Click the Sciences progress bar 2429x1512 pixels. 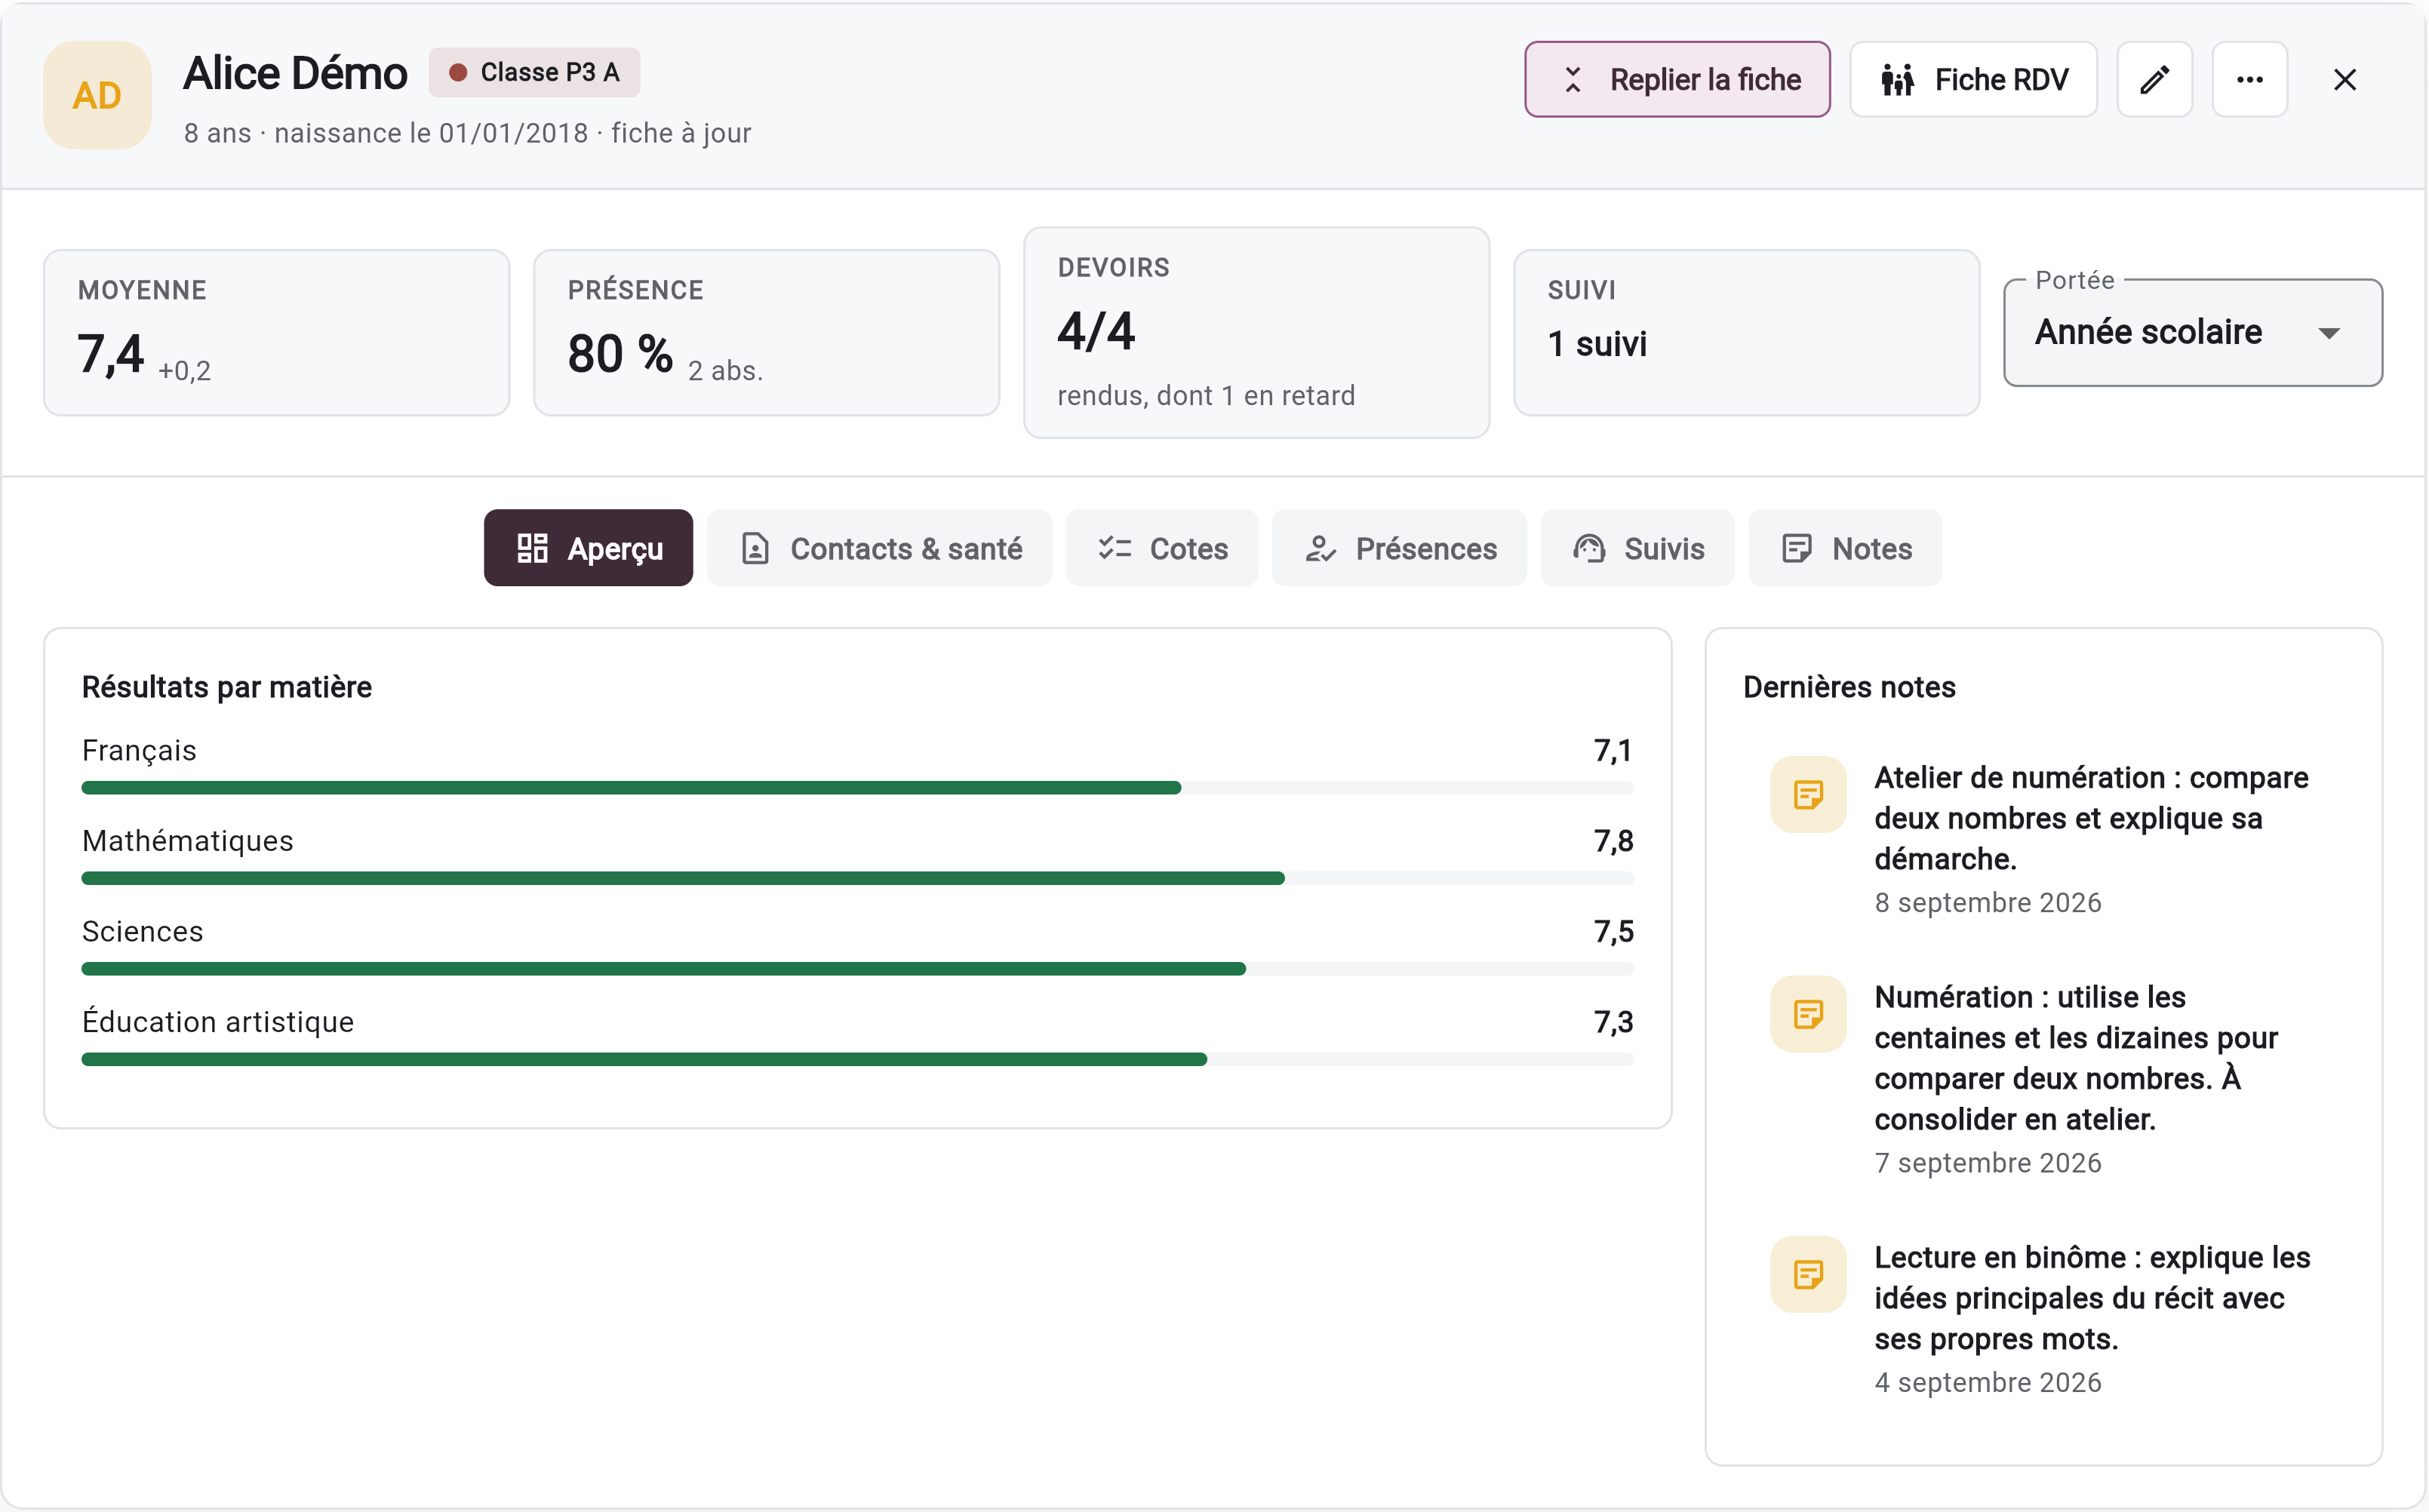click(857, 969)
